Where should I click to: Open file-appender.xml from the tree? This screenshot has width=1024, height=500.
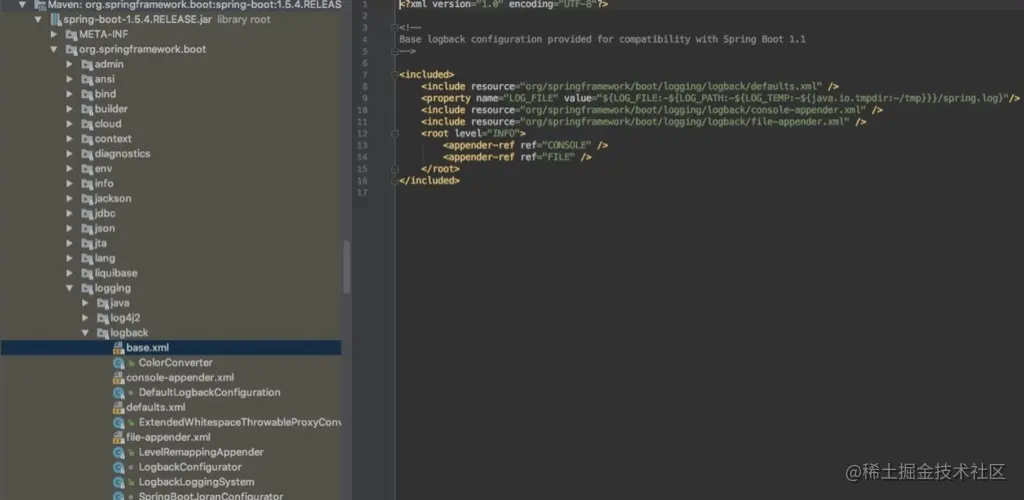click(168, 437)
